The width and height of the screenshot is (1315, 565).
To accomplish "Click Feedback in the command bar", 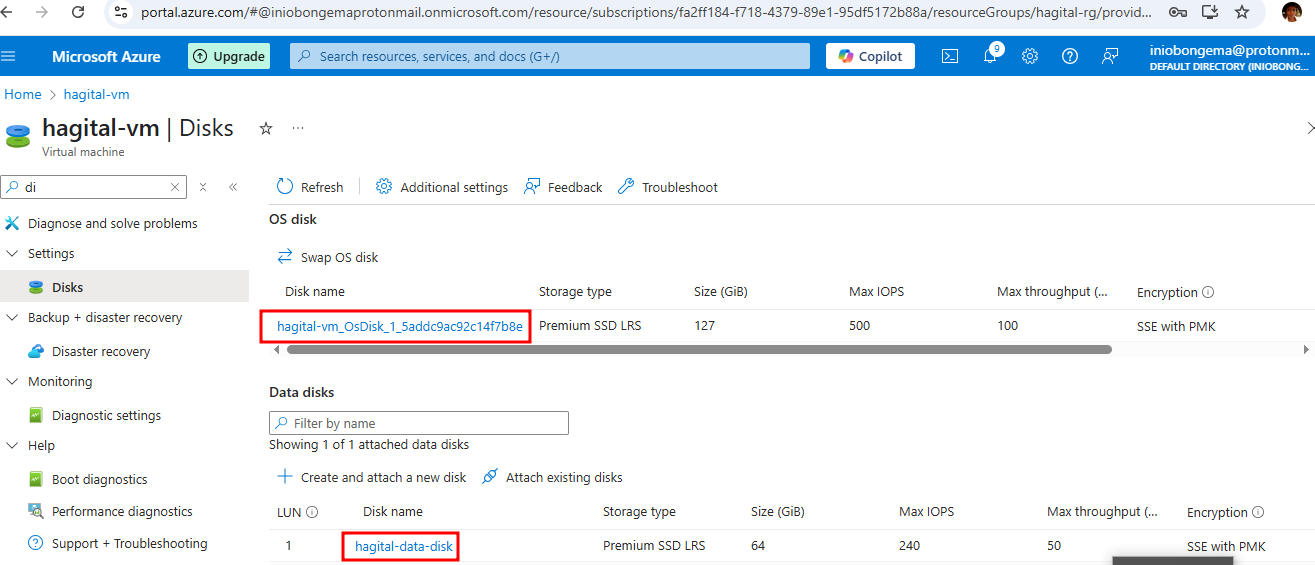I will [x=563, y=187].
